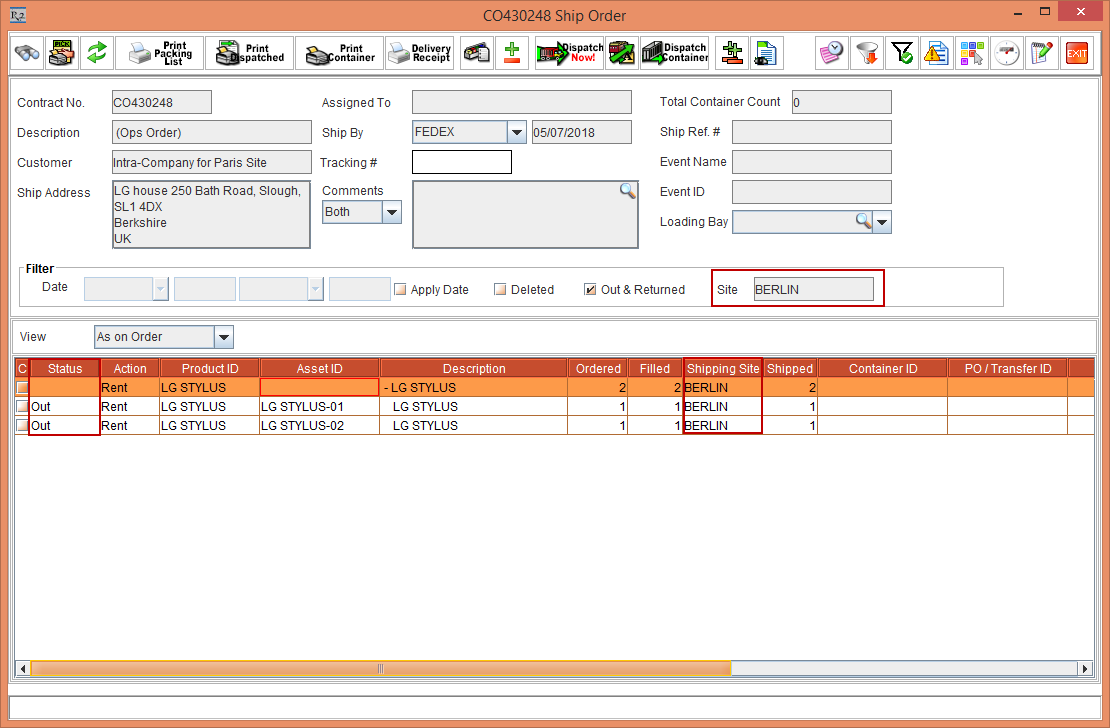Tick the Deleted filter checkbox
Screen dimensions: 1110x728
pos(501,290)
